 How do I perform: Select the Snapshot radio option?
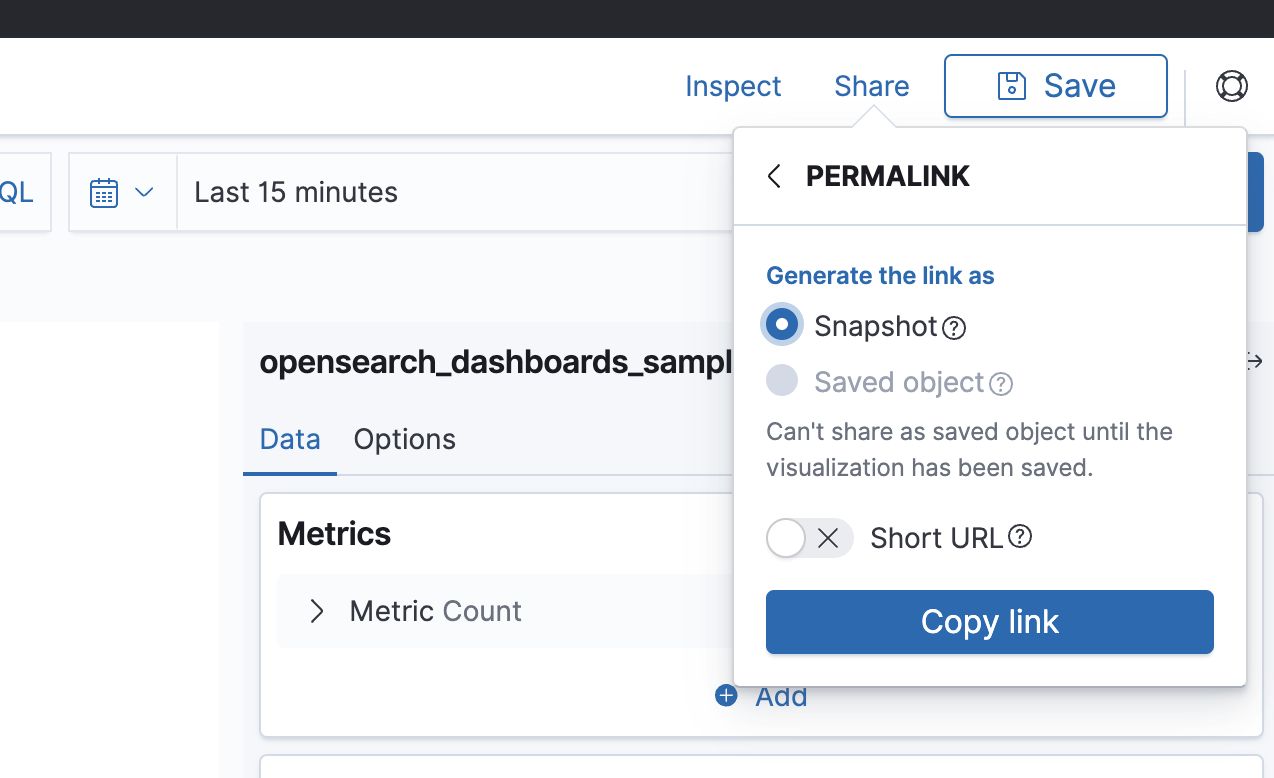[781, 324]
